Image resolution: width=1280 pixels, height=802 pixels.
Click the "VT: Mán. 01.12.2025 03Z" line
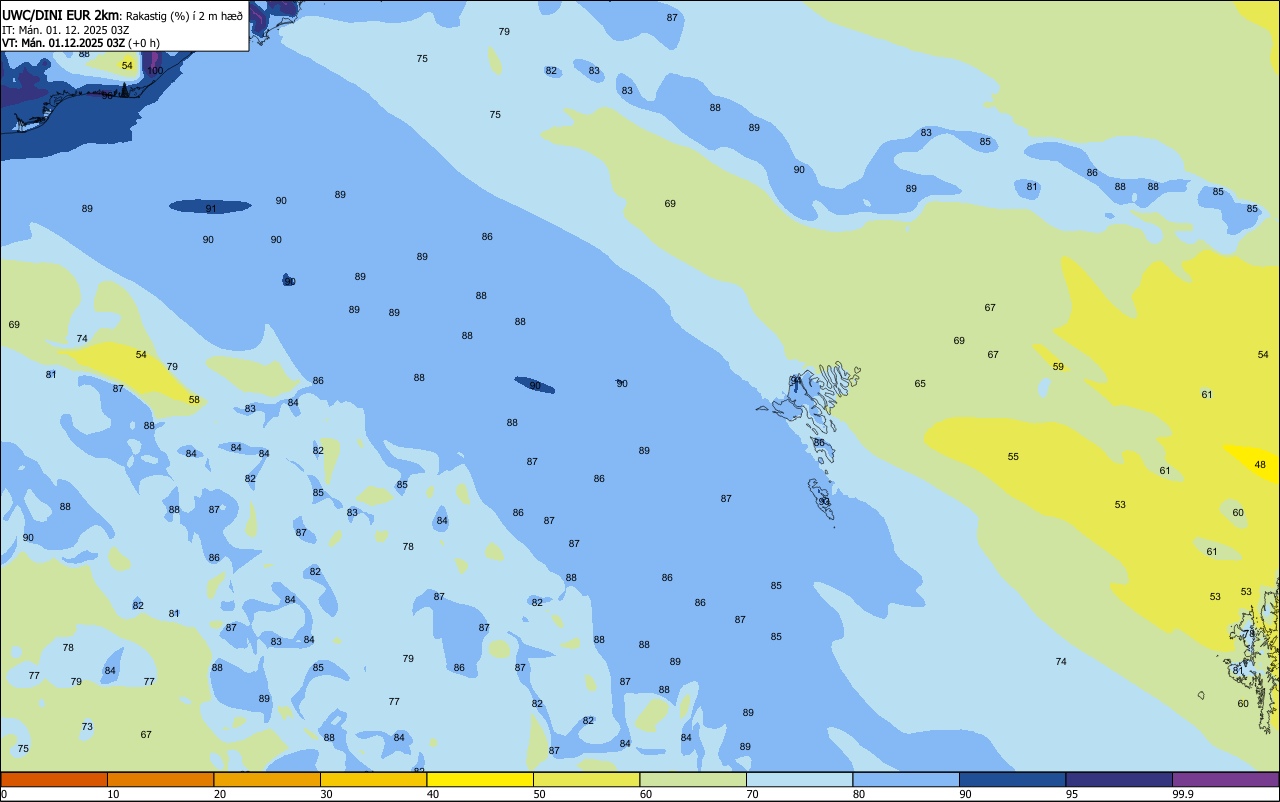click(x=62, y=43)
